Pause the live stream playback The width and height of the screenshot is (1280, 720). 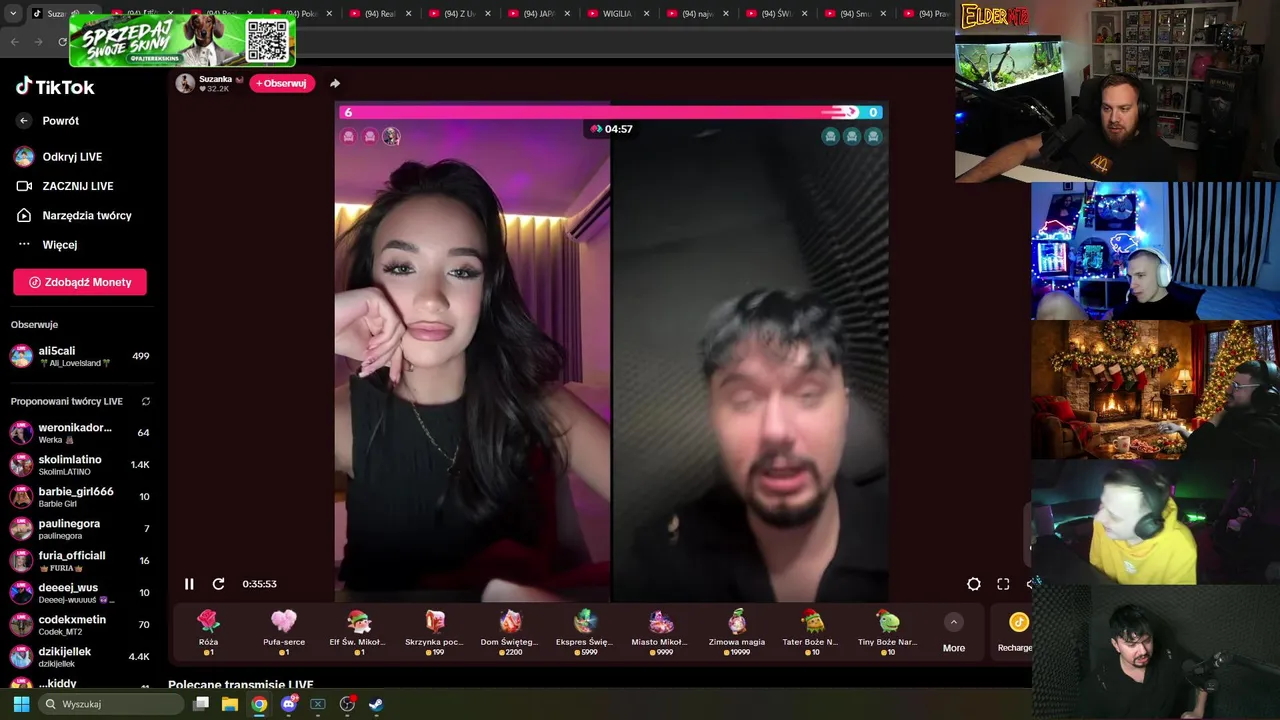tap(189, 584)
